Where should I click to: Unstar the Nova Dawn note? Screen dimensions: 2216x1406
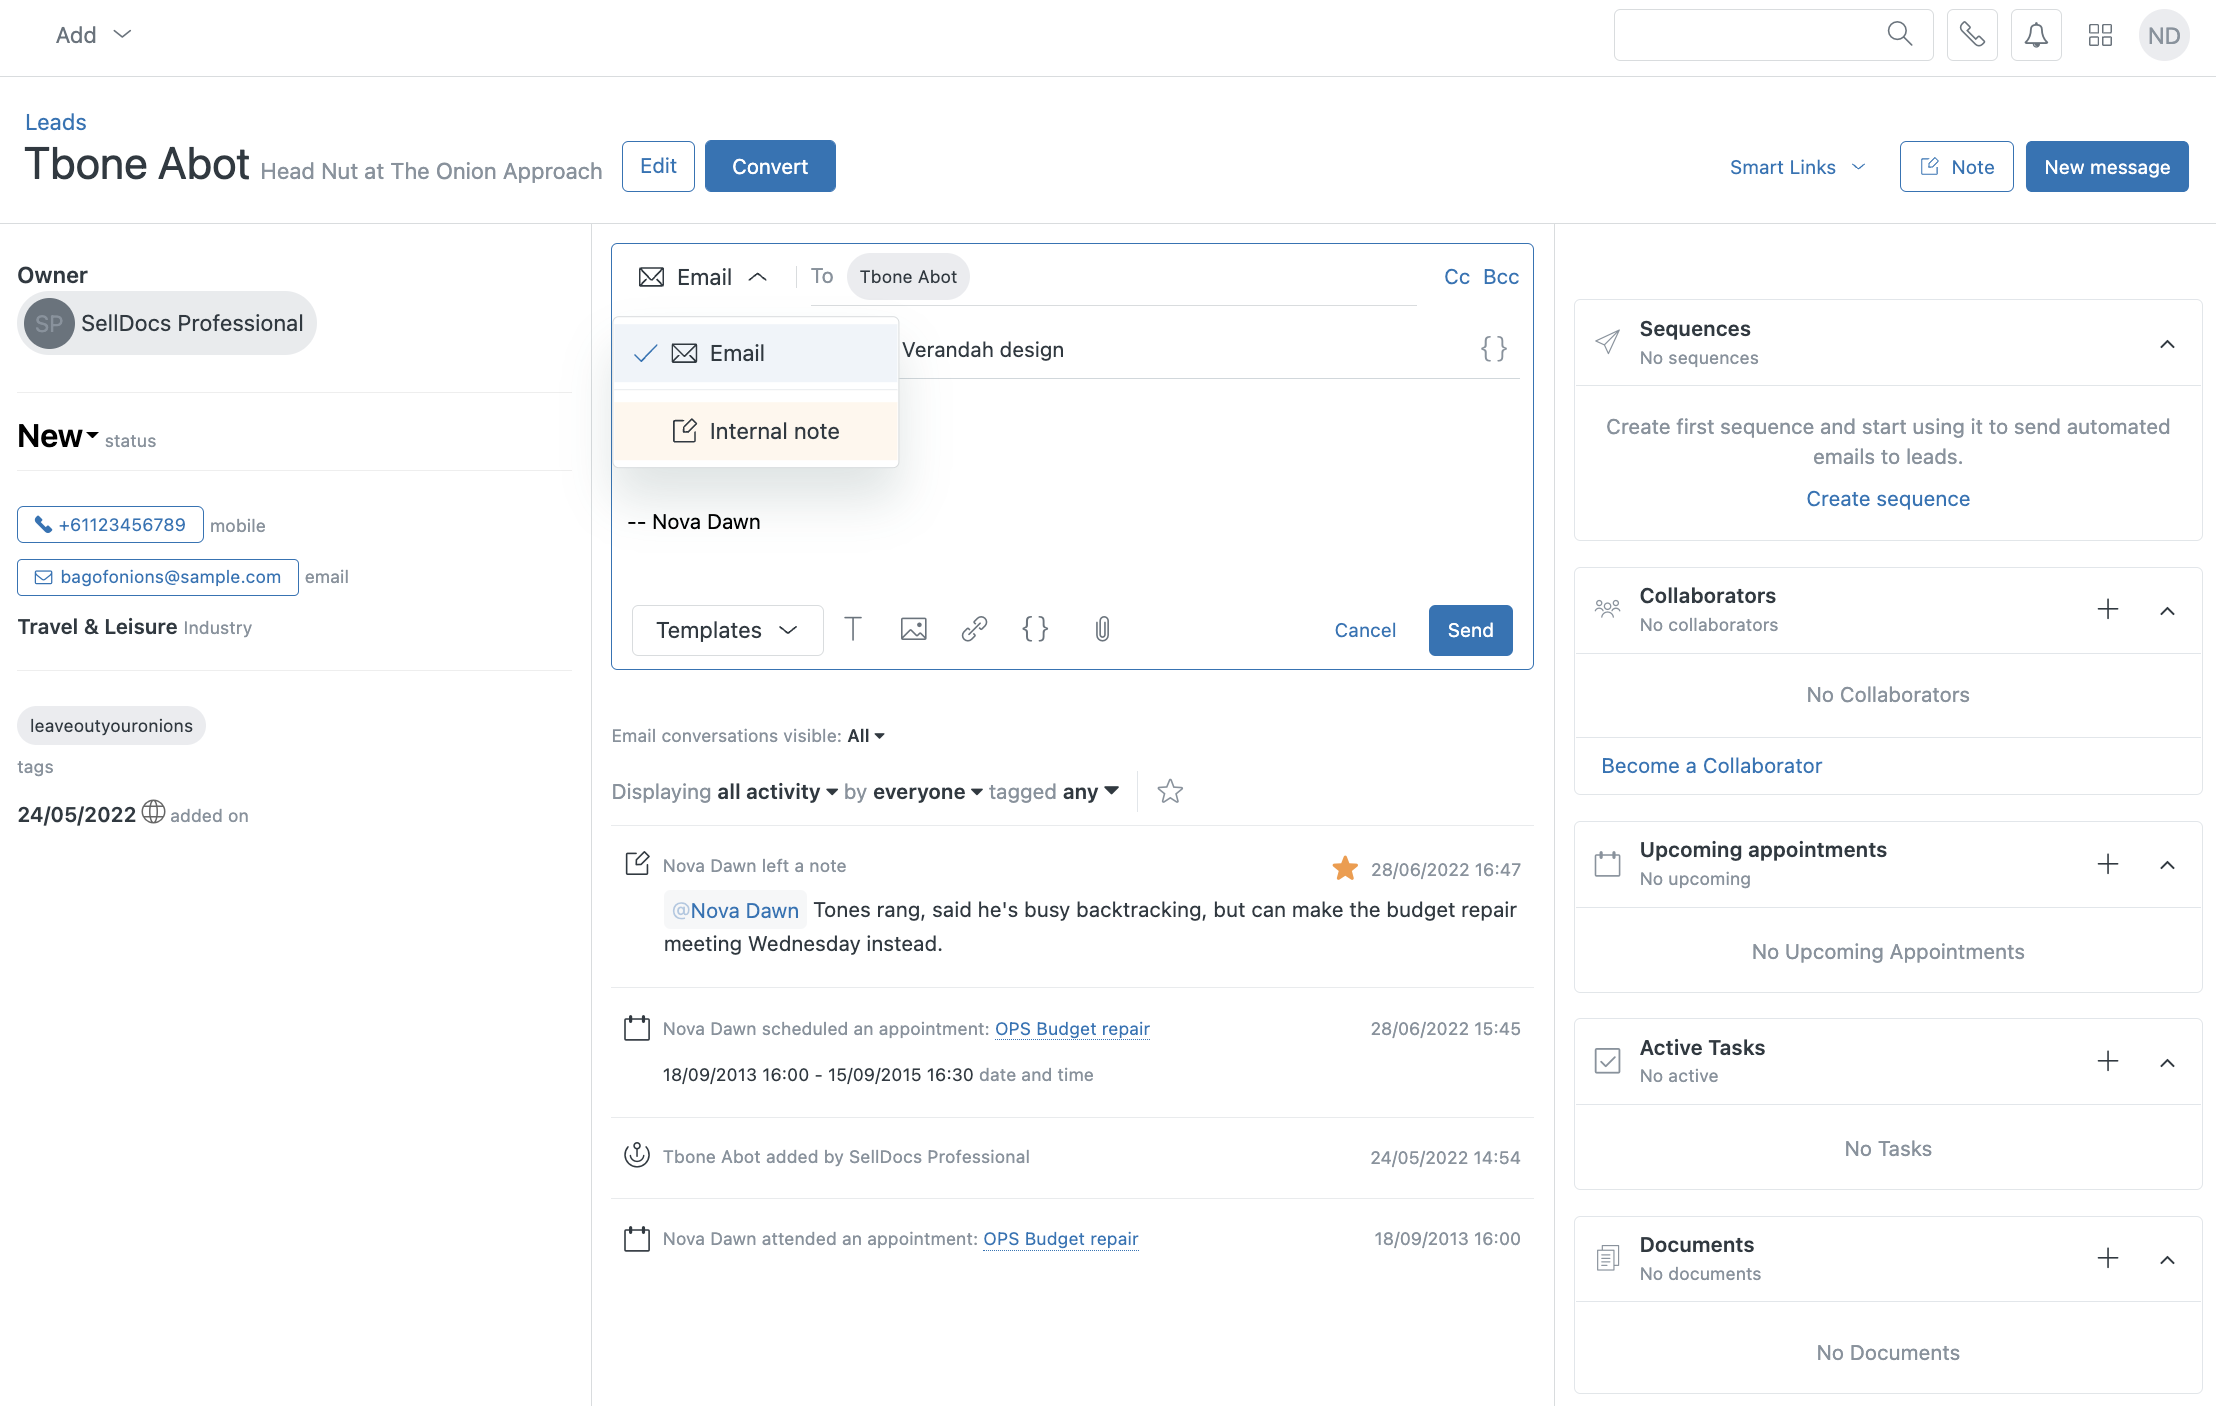pyautogui.click(x=1345, y=868)
